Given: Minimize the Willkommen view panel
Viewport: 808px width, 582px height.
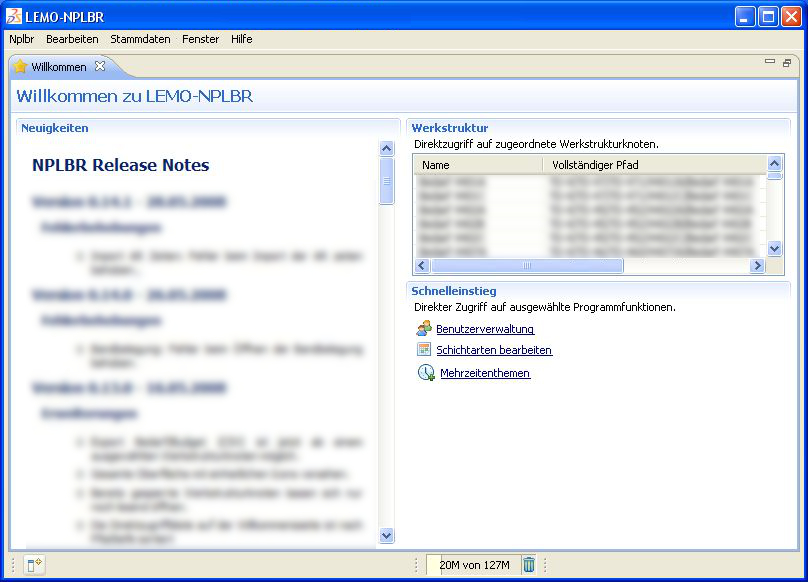Looking at the screenshot, I should point(770,62).
